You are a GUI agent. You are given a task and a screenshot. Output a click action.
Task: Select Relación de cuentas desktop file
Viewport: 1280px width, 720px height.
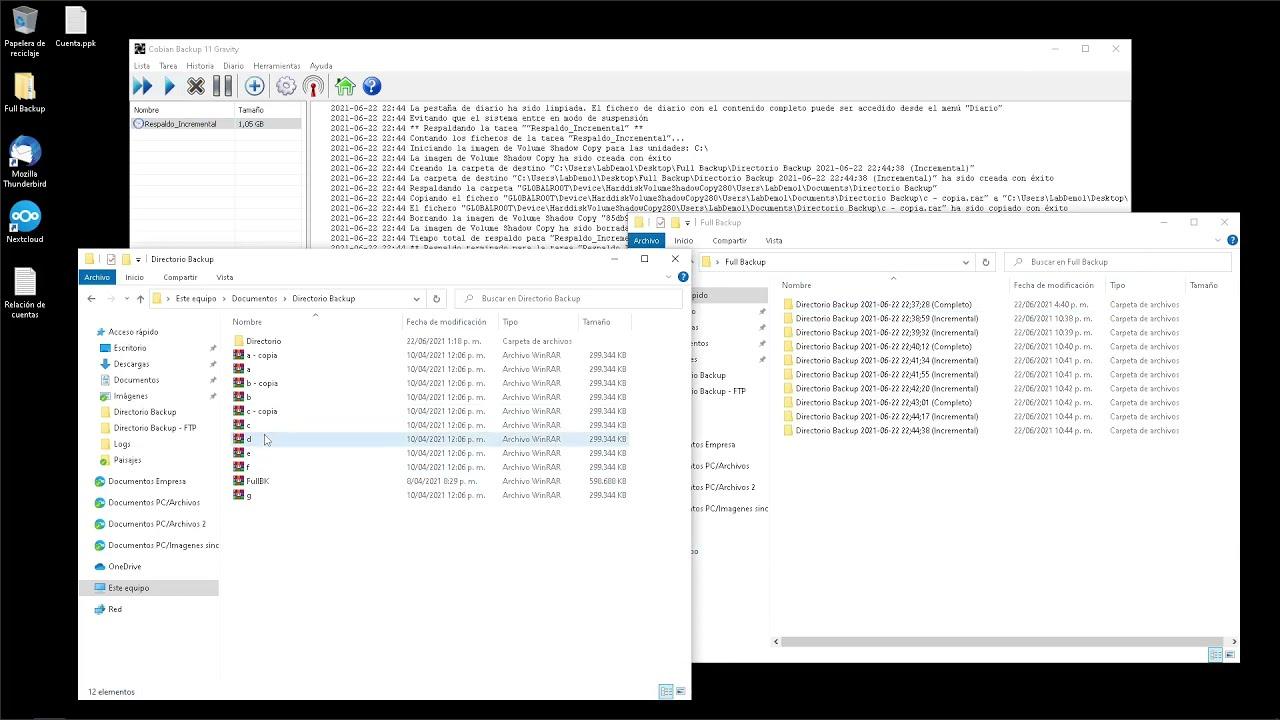pyautogui.click(x=24, y=293)
